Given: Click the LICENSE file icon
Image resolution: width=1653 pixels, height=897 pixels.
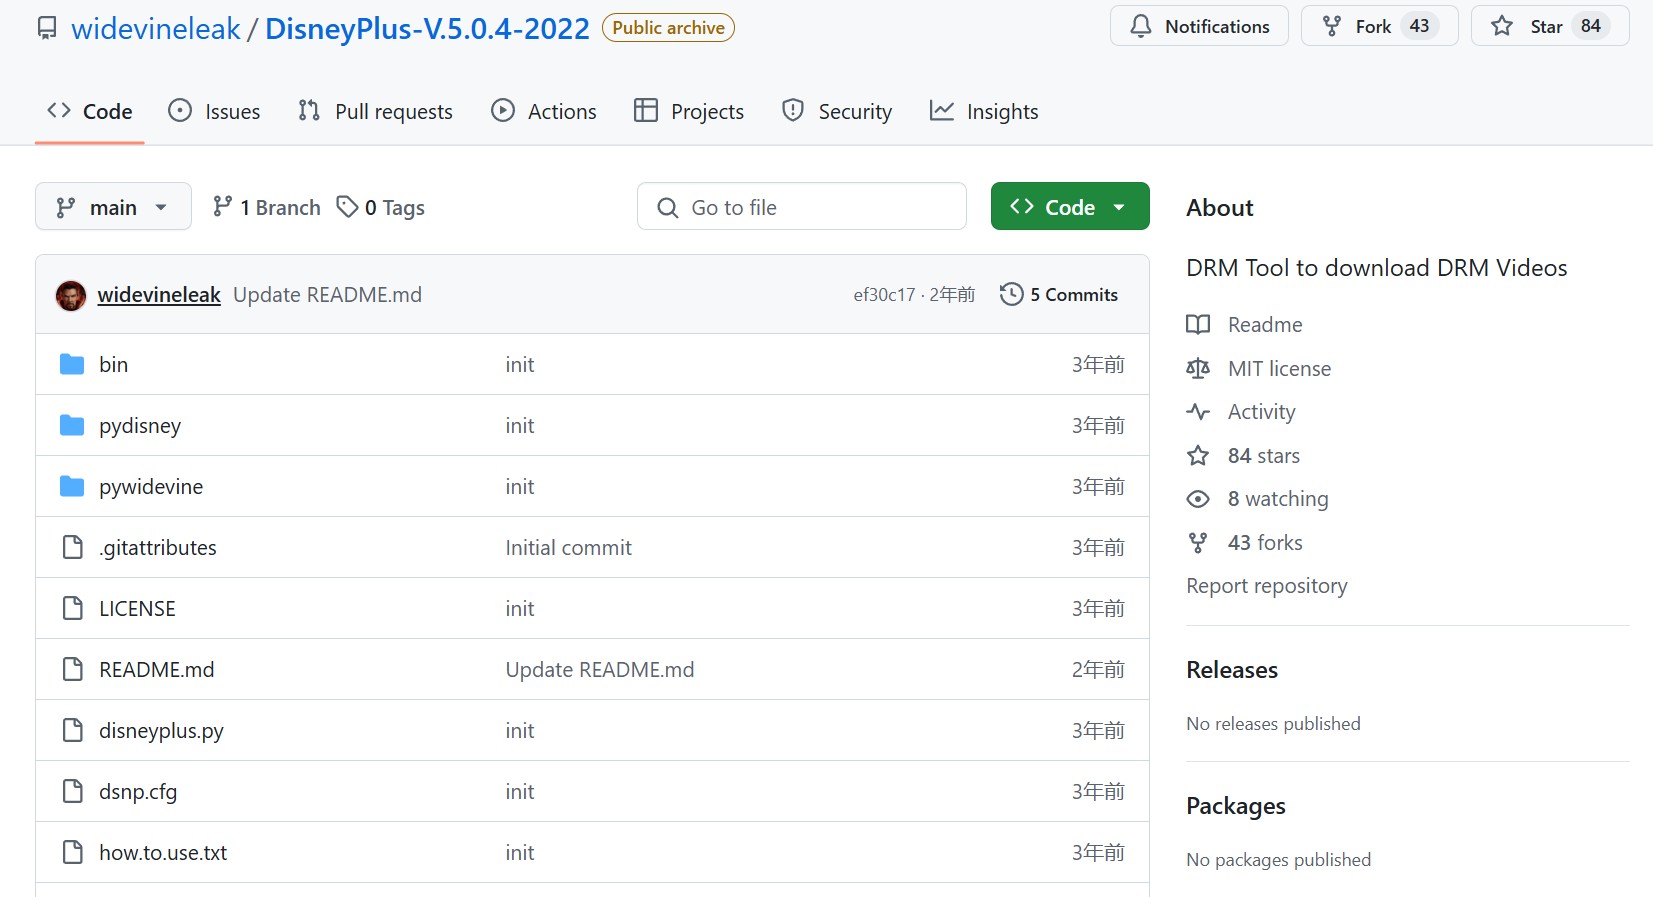Looking at the screenshot, I should (73, 608).
